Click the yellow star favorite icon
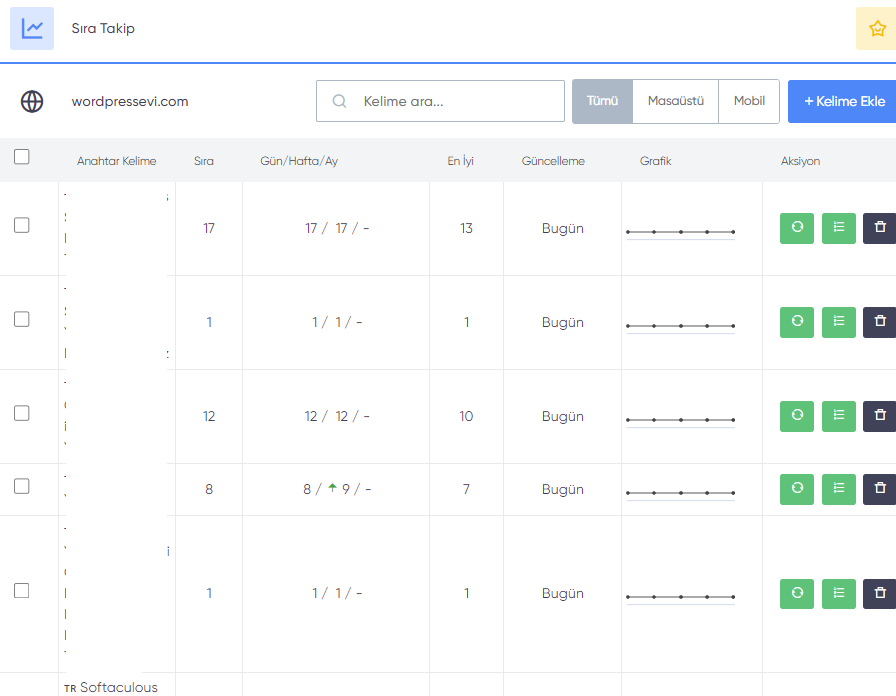The width and height of the screenshot is (896, 696). point(877,29)
